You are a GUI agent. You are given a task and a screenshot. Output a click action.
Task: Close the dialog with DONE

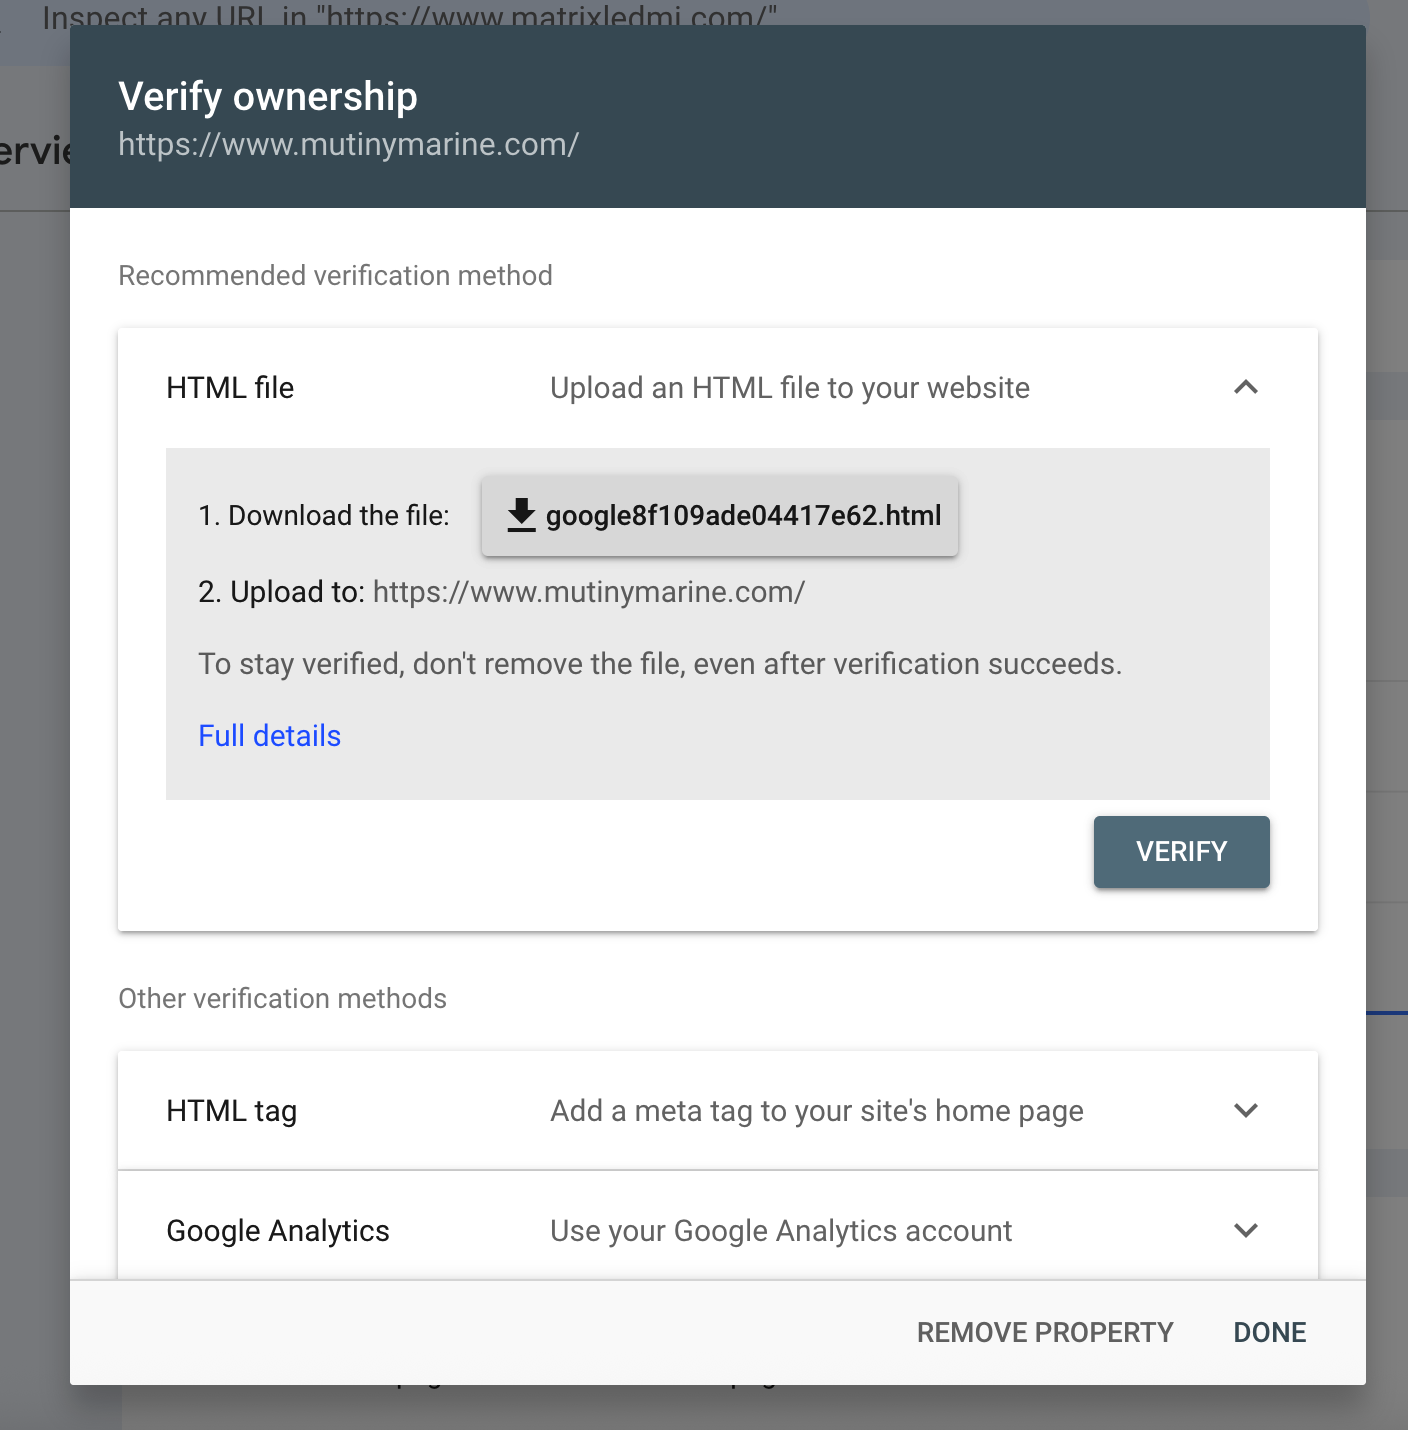(x=1269, y=1332)
